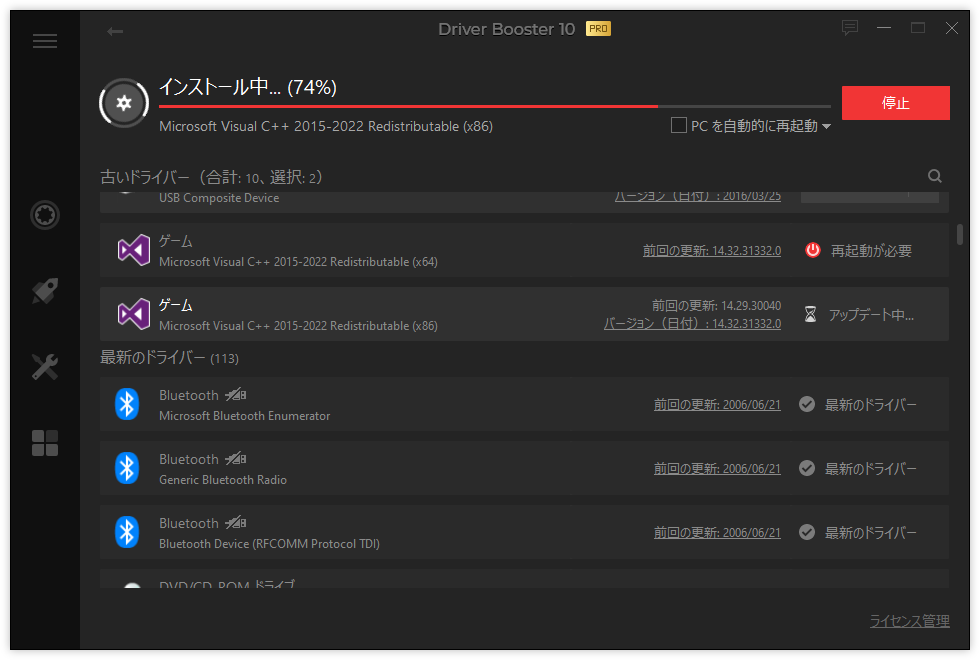Click バージョン（日付）: 14.32.31332.0 link

pyautogui.click(x=692, y=323)
